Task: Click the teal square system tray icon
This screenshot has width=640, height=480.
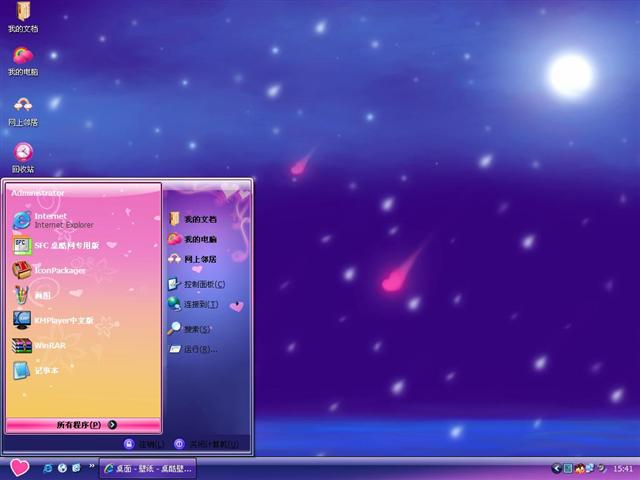Action: [568, 469]
